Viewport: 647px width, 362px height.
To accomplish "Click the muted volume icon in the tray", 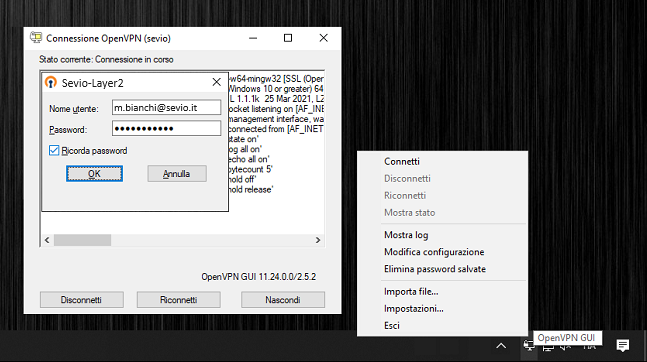I will [x=566, y=346].
